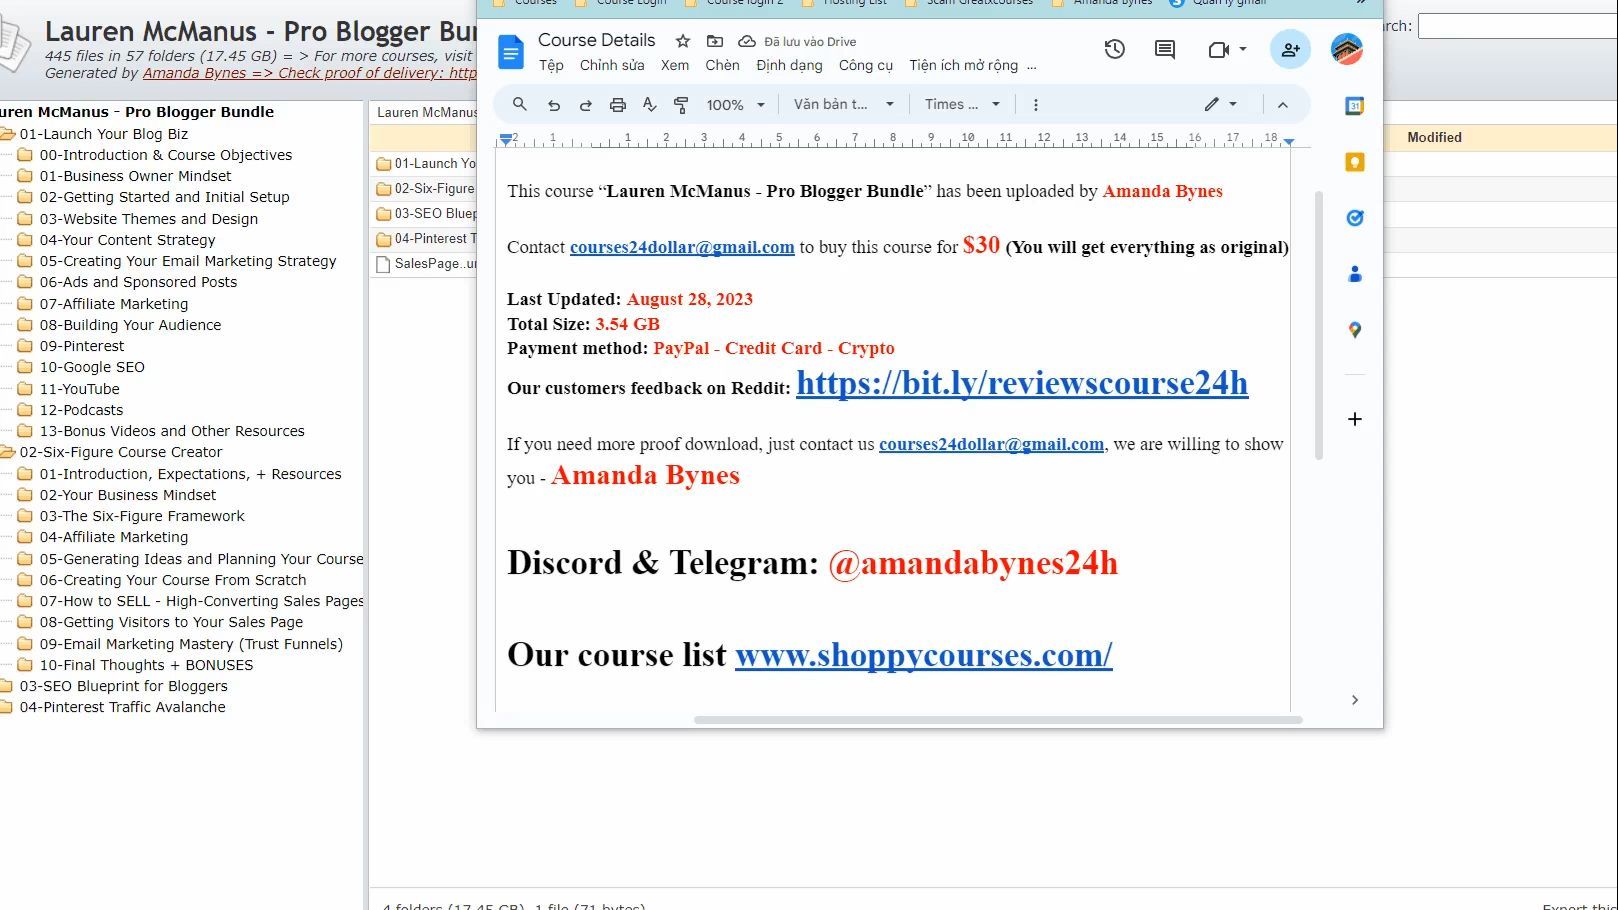Click the print icon
Viewport: 1618px width, 910px height.
click(x=618, y=104)
